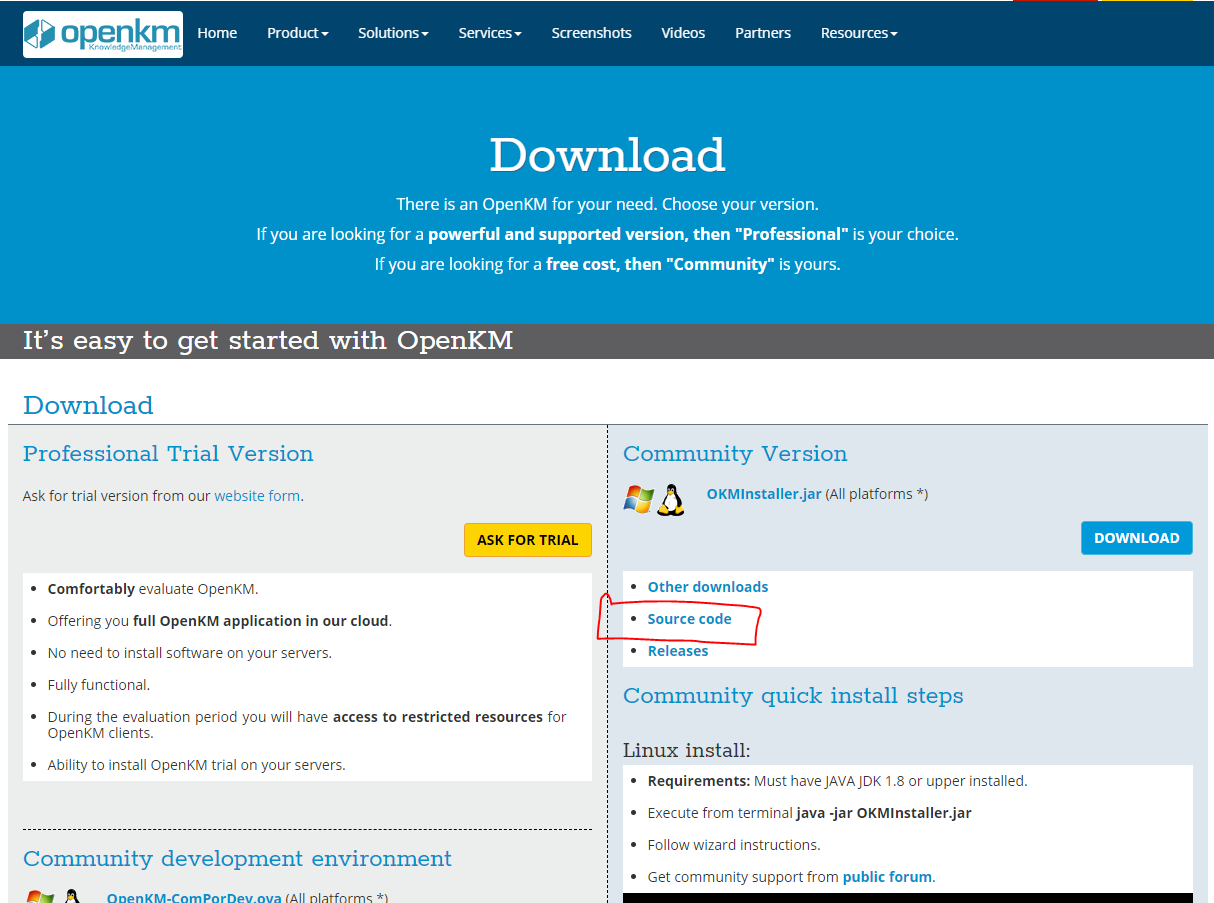This screenshot has width=1214, height=903.
Task: Expand the Services navigation dropdown
Action: (x=489, y=33)
